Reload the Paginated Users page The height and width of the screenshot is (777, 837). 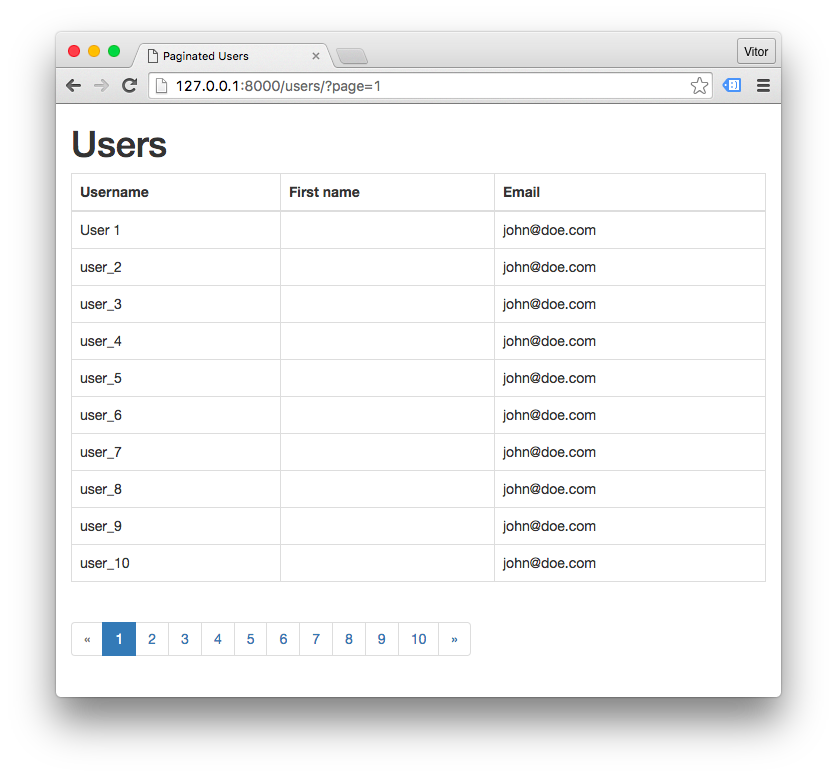coord(129,85)
